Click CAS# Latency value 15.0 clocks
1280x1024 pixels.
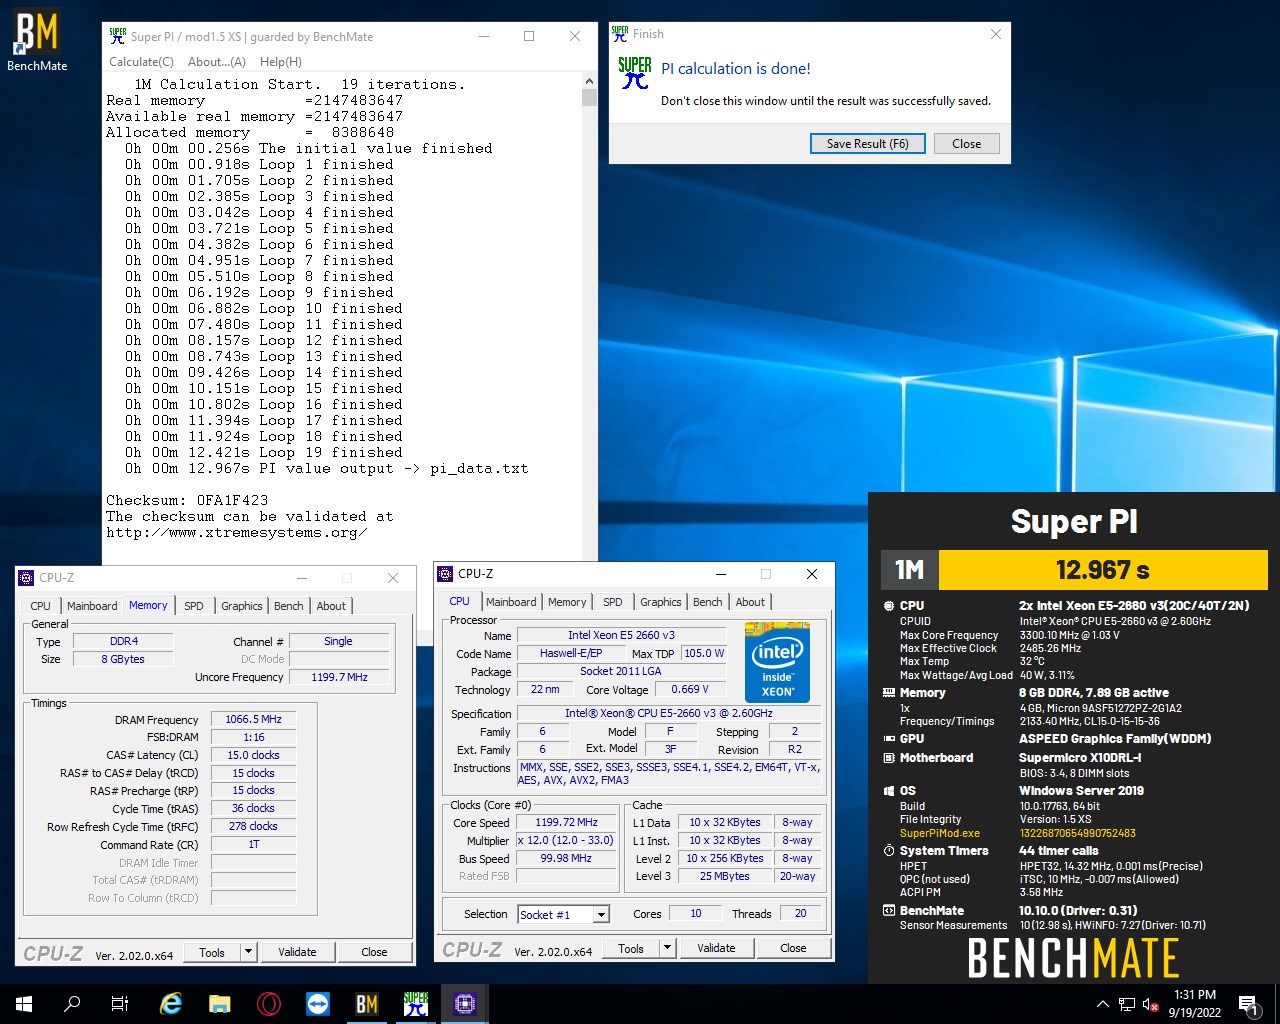tap(254, 755)
